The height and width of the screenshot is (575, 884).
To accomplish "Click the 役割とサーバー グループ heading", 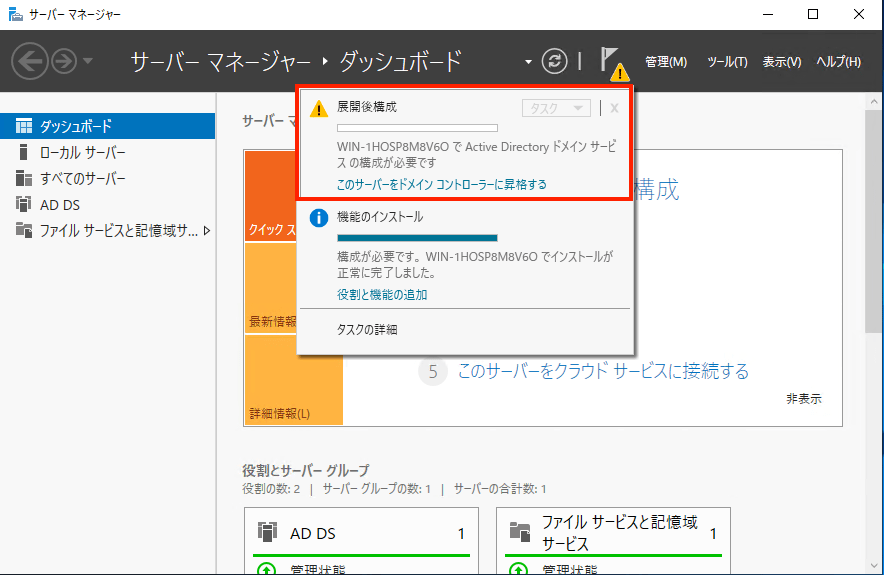I will pyautogui.click(x=306, y=470).
